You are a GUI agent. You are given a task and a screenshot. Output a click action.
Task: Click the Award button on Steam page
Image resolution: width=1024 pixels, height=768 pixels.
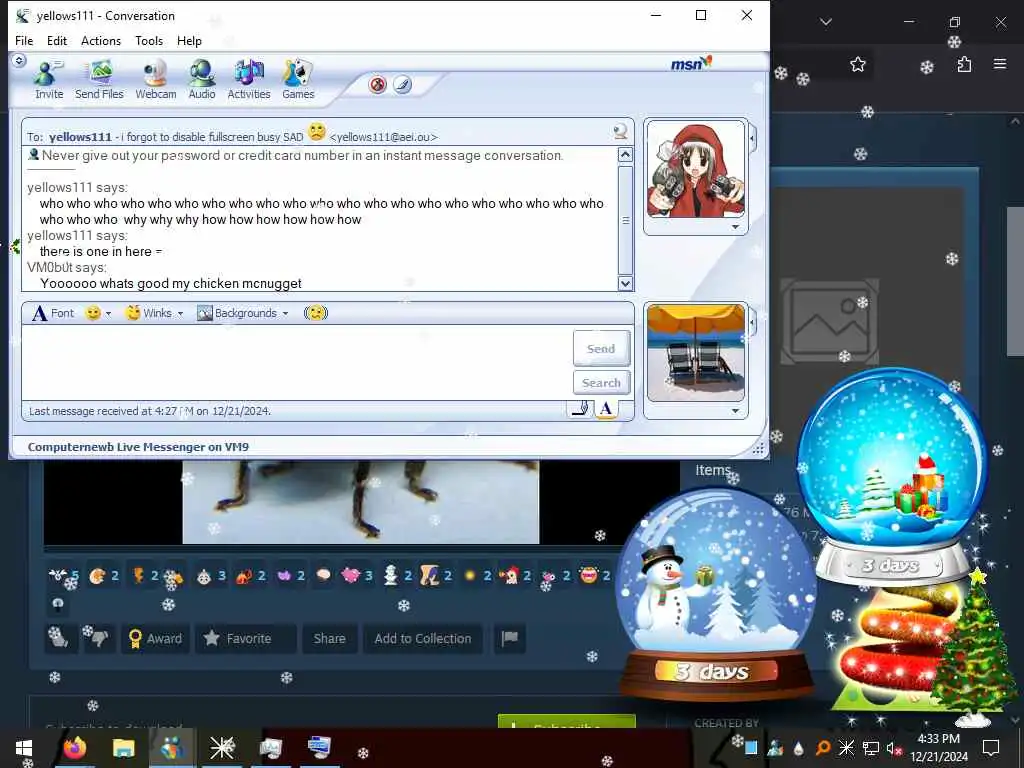click(x=155, y=639)
